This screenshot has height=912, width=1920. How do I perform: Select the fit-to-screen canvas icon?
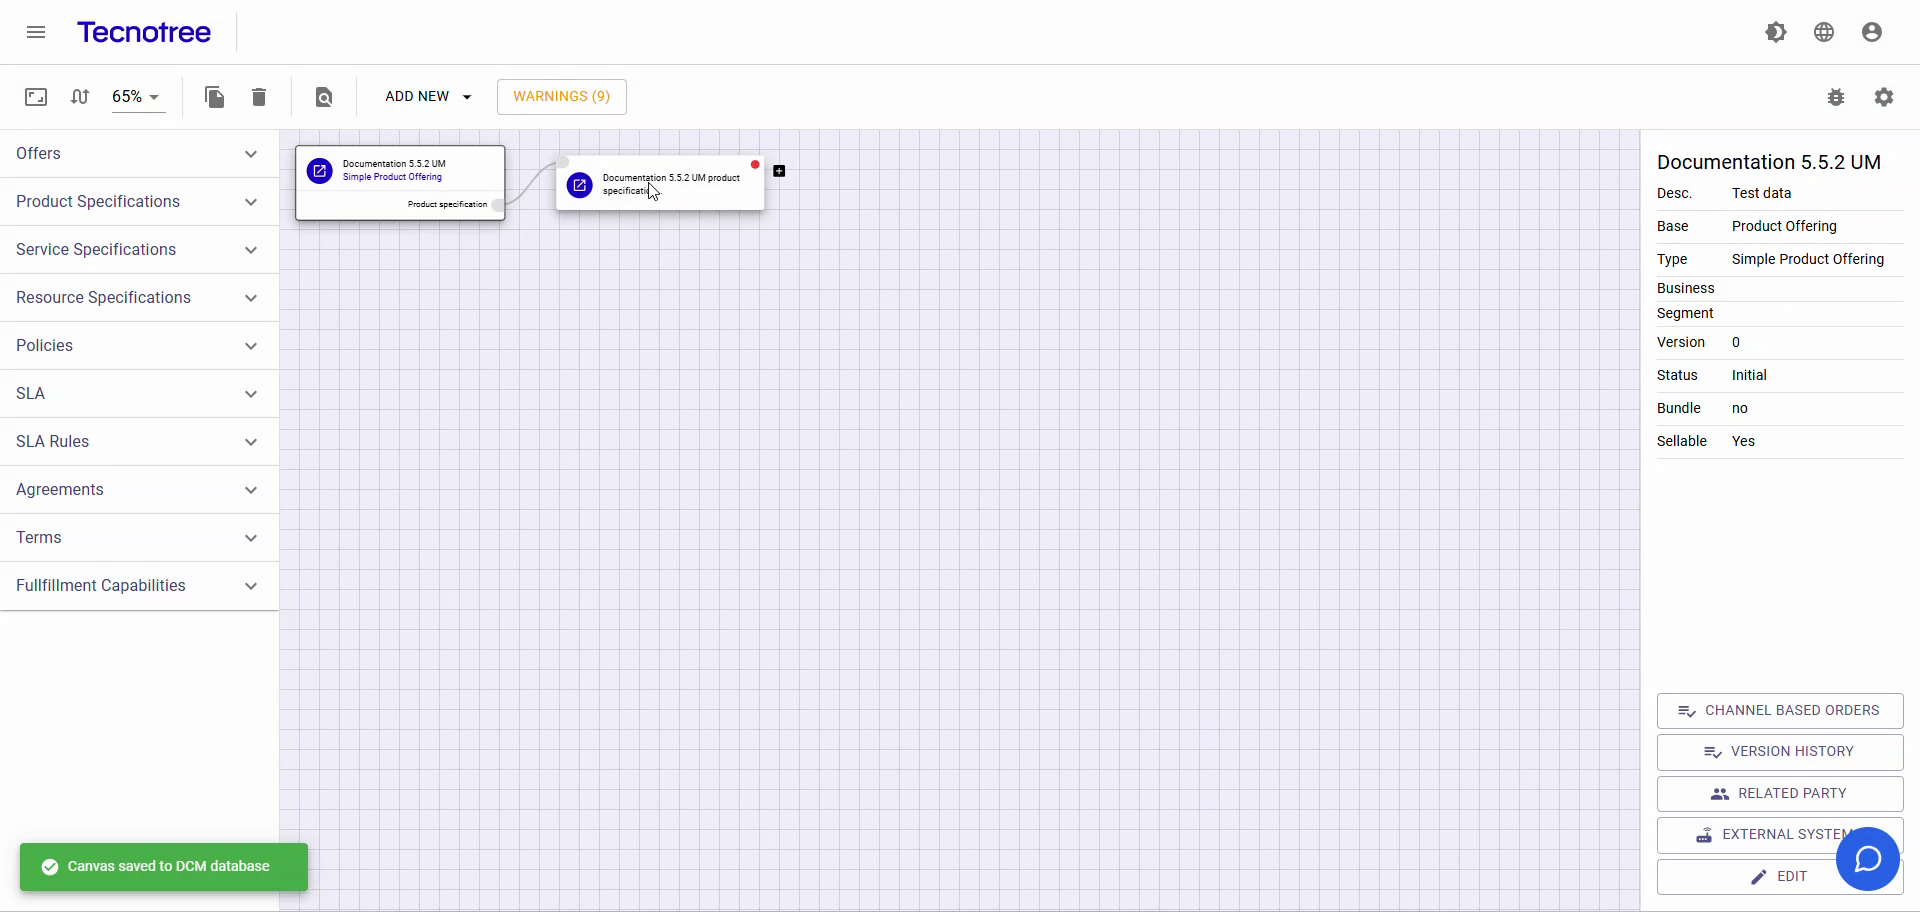tap(35, 97)
